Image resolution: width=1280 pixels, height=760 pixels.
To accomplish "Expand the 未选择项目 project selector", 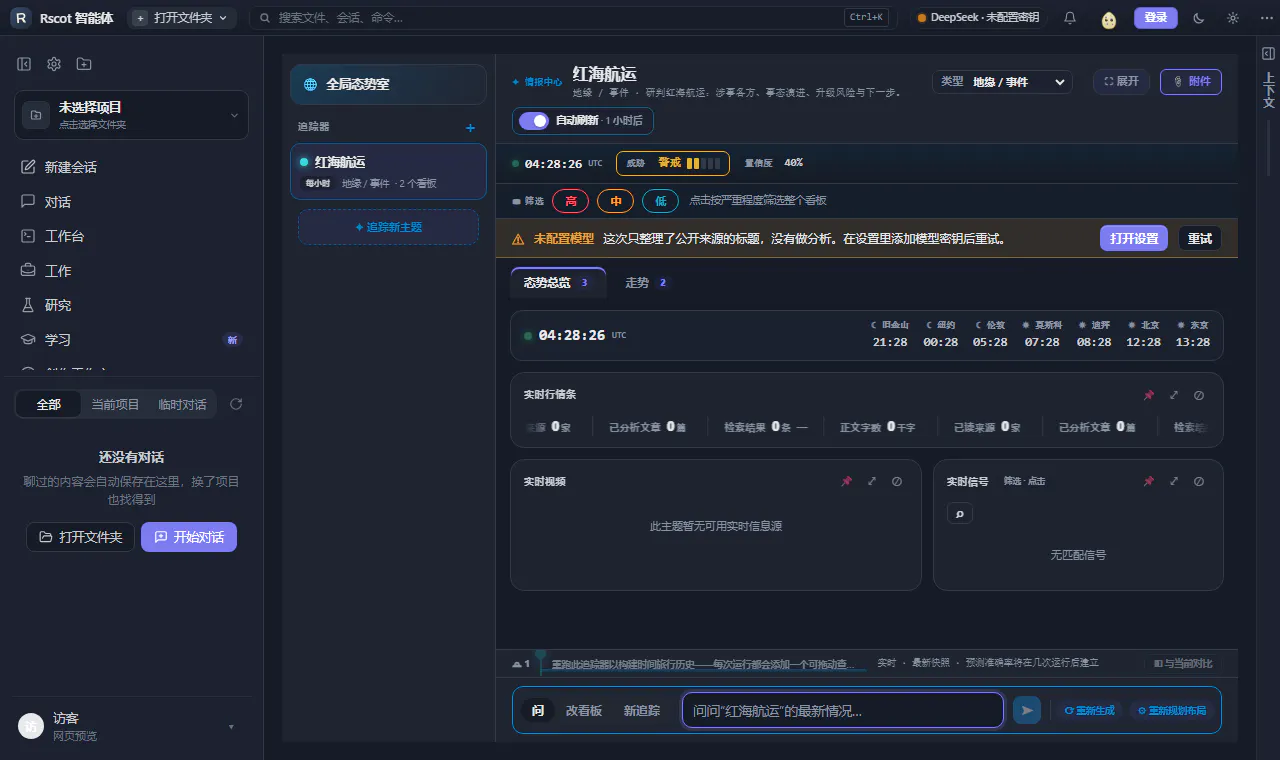I will [131, 115].
